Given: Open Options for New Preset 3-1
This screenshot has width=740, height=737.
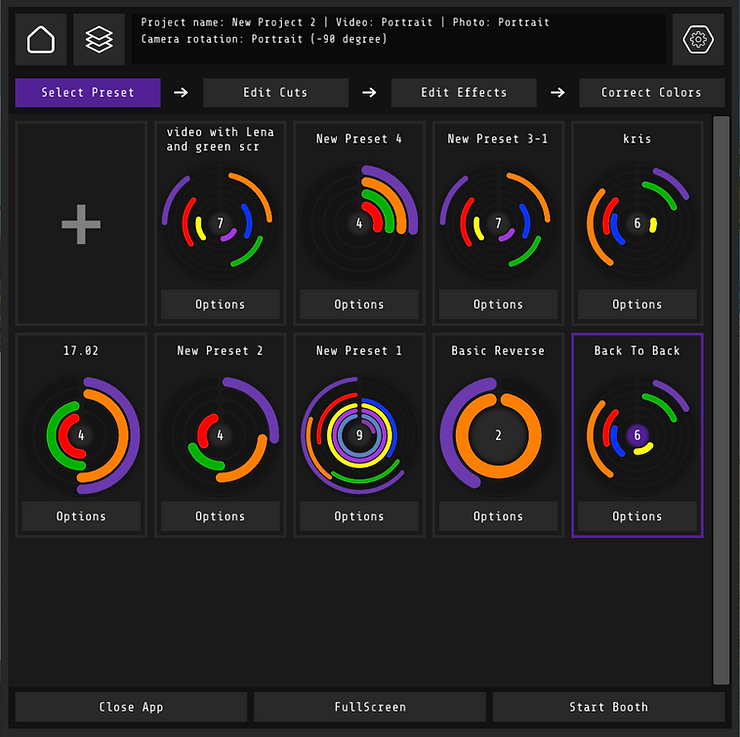Looking at the screenshot, I should coord(498,304).
